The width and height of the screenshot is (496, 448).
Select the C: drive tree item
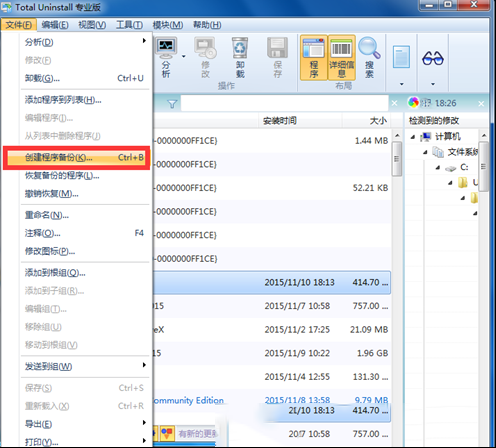[464, 167]
